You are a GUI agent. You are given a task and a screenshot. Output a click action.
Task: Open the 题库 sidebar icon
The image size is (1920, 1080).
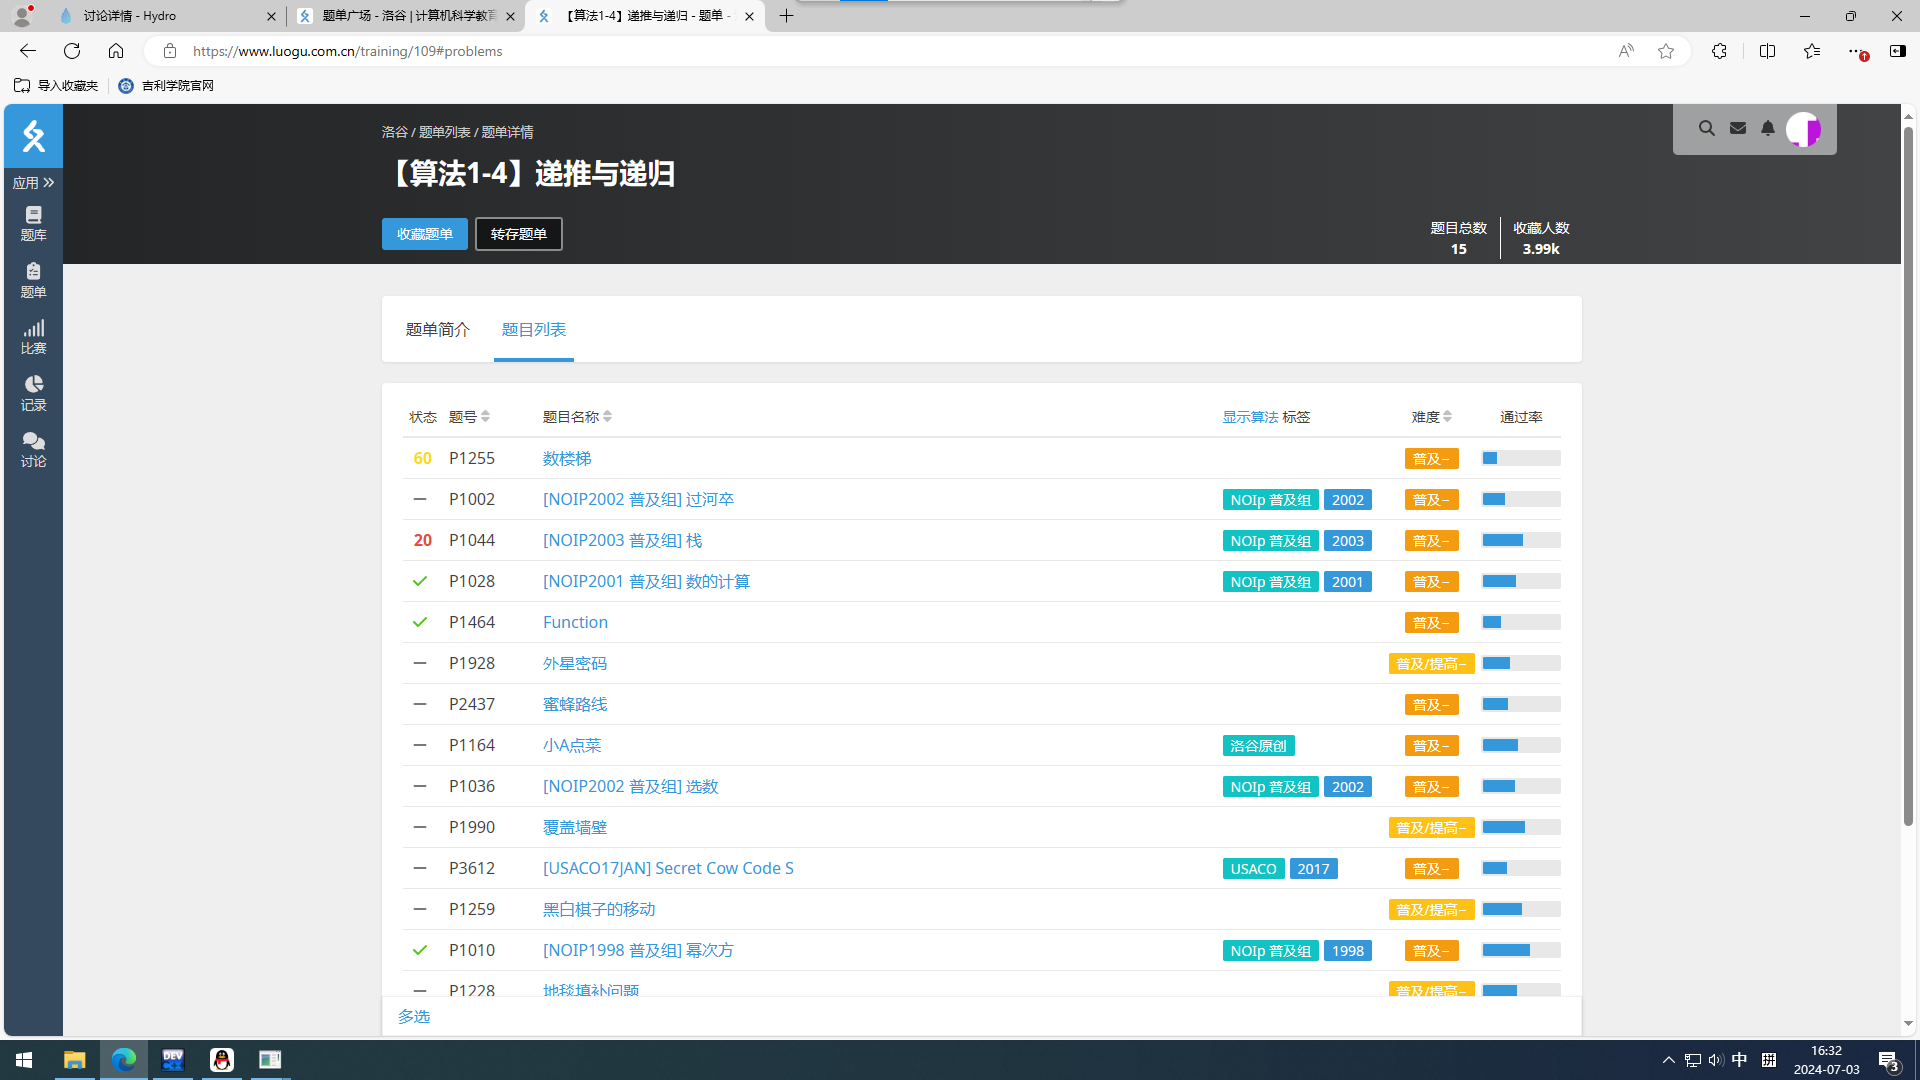pos(33,223)
